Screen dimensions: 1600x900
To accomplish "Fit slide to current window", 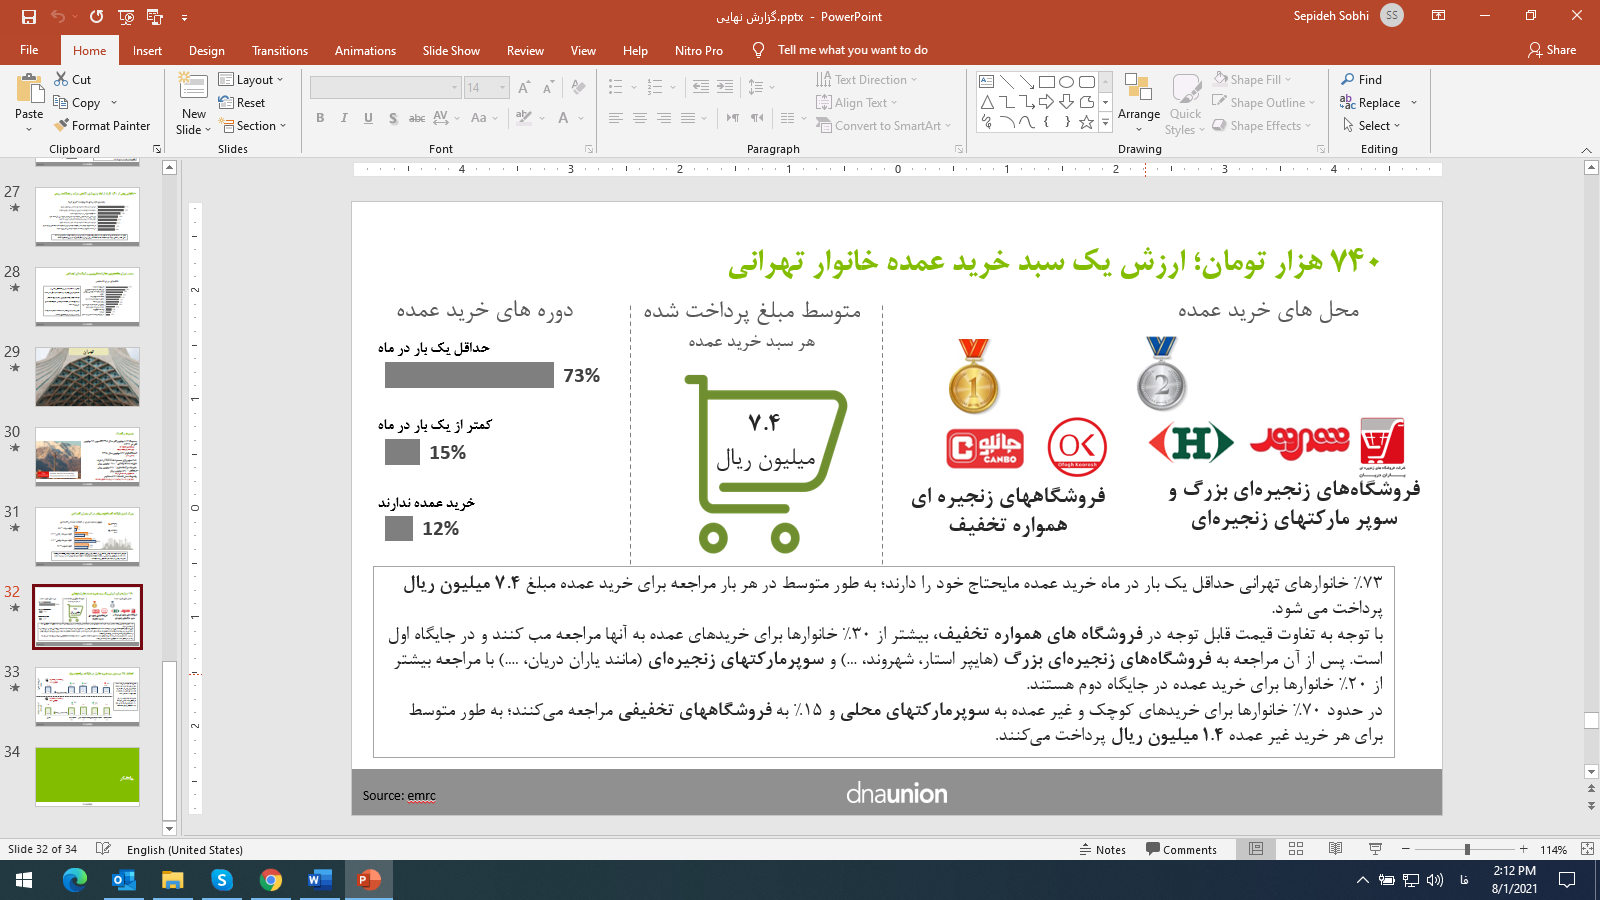I will (x=1587, y=849).
